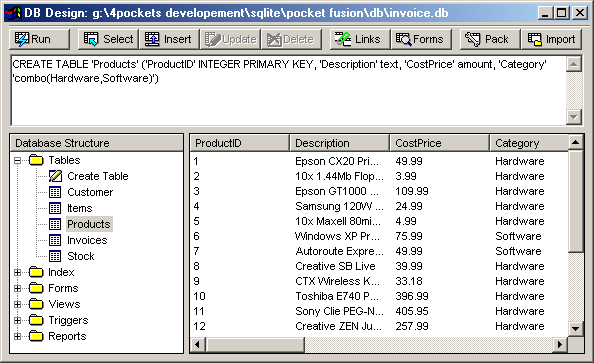Expand the Forms tree node
Screen dimensions: 594x363
click(17, 288)
